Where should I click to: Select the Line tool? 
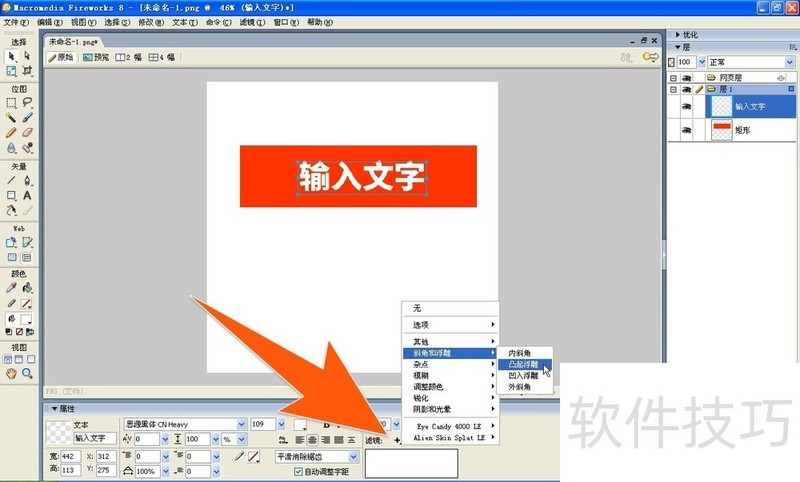click(x=11, y=180)
